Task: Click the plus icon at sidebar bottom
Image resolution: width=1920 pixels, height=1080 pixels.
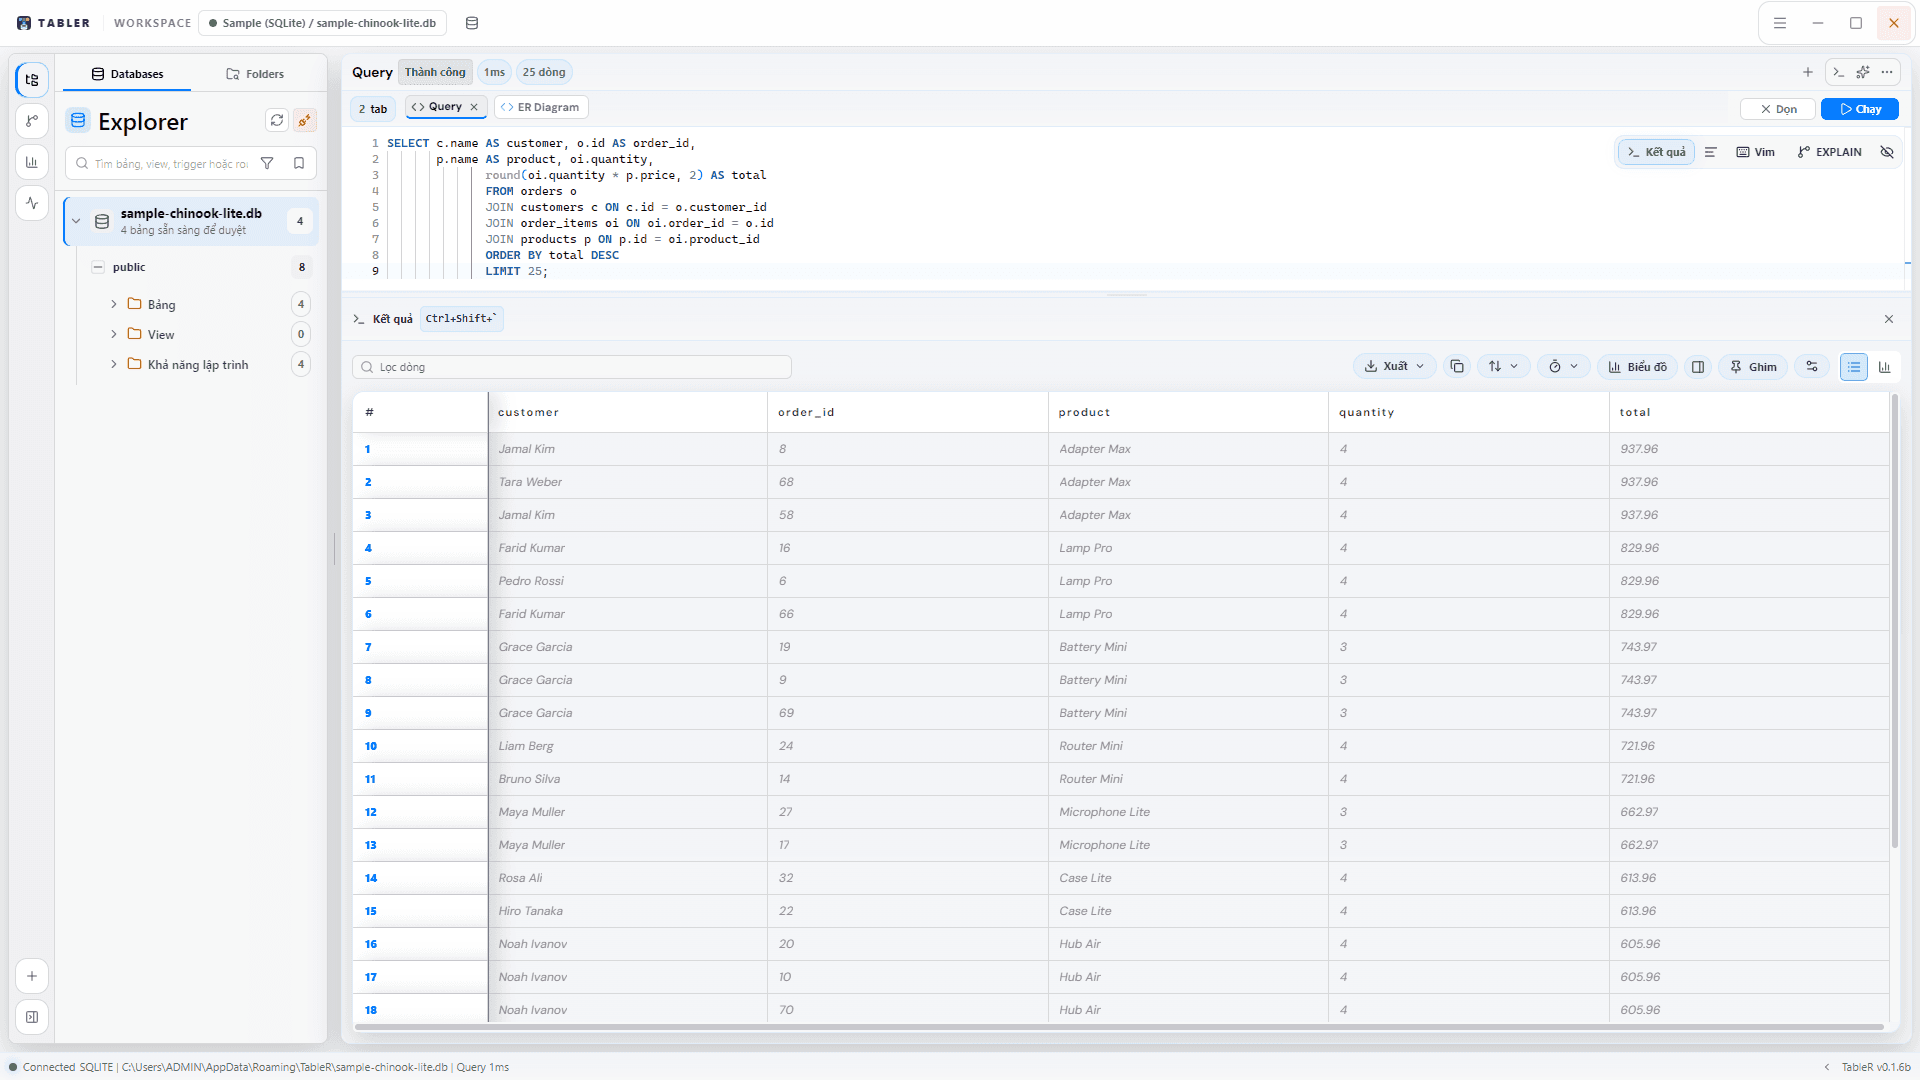Action: point(32,976)
